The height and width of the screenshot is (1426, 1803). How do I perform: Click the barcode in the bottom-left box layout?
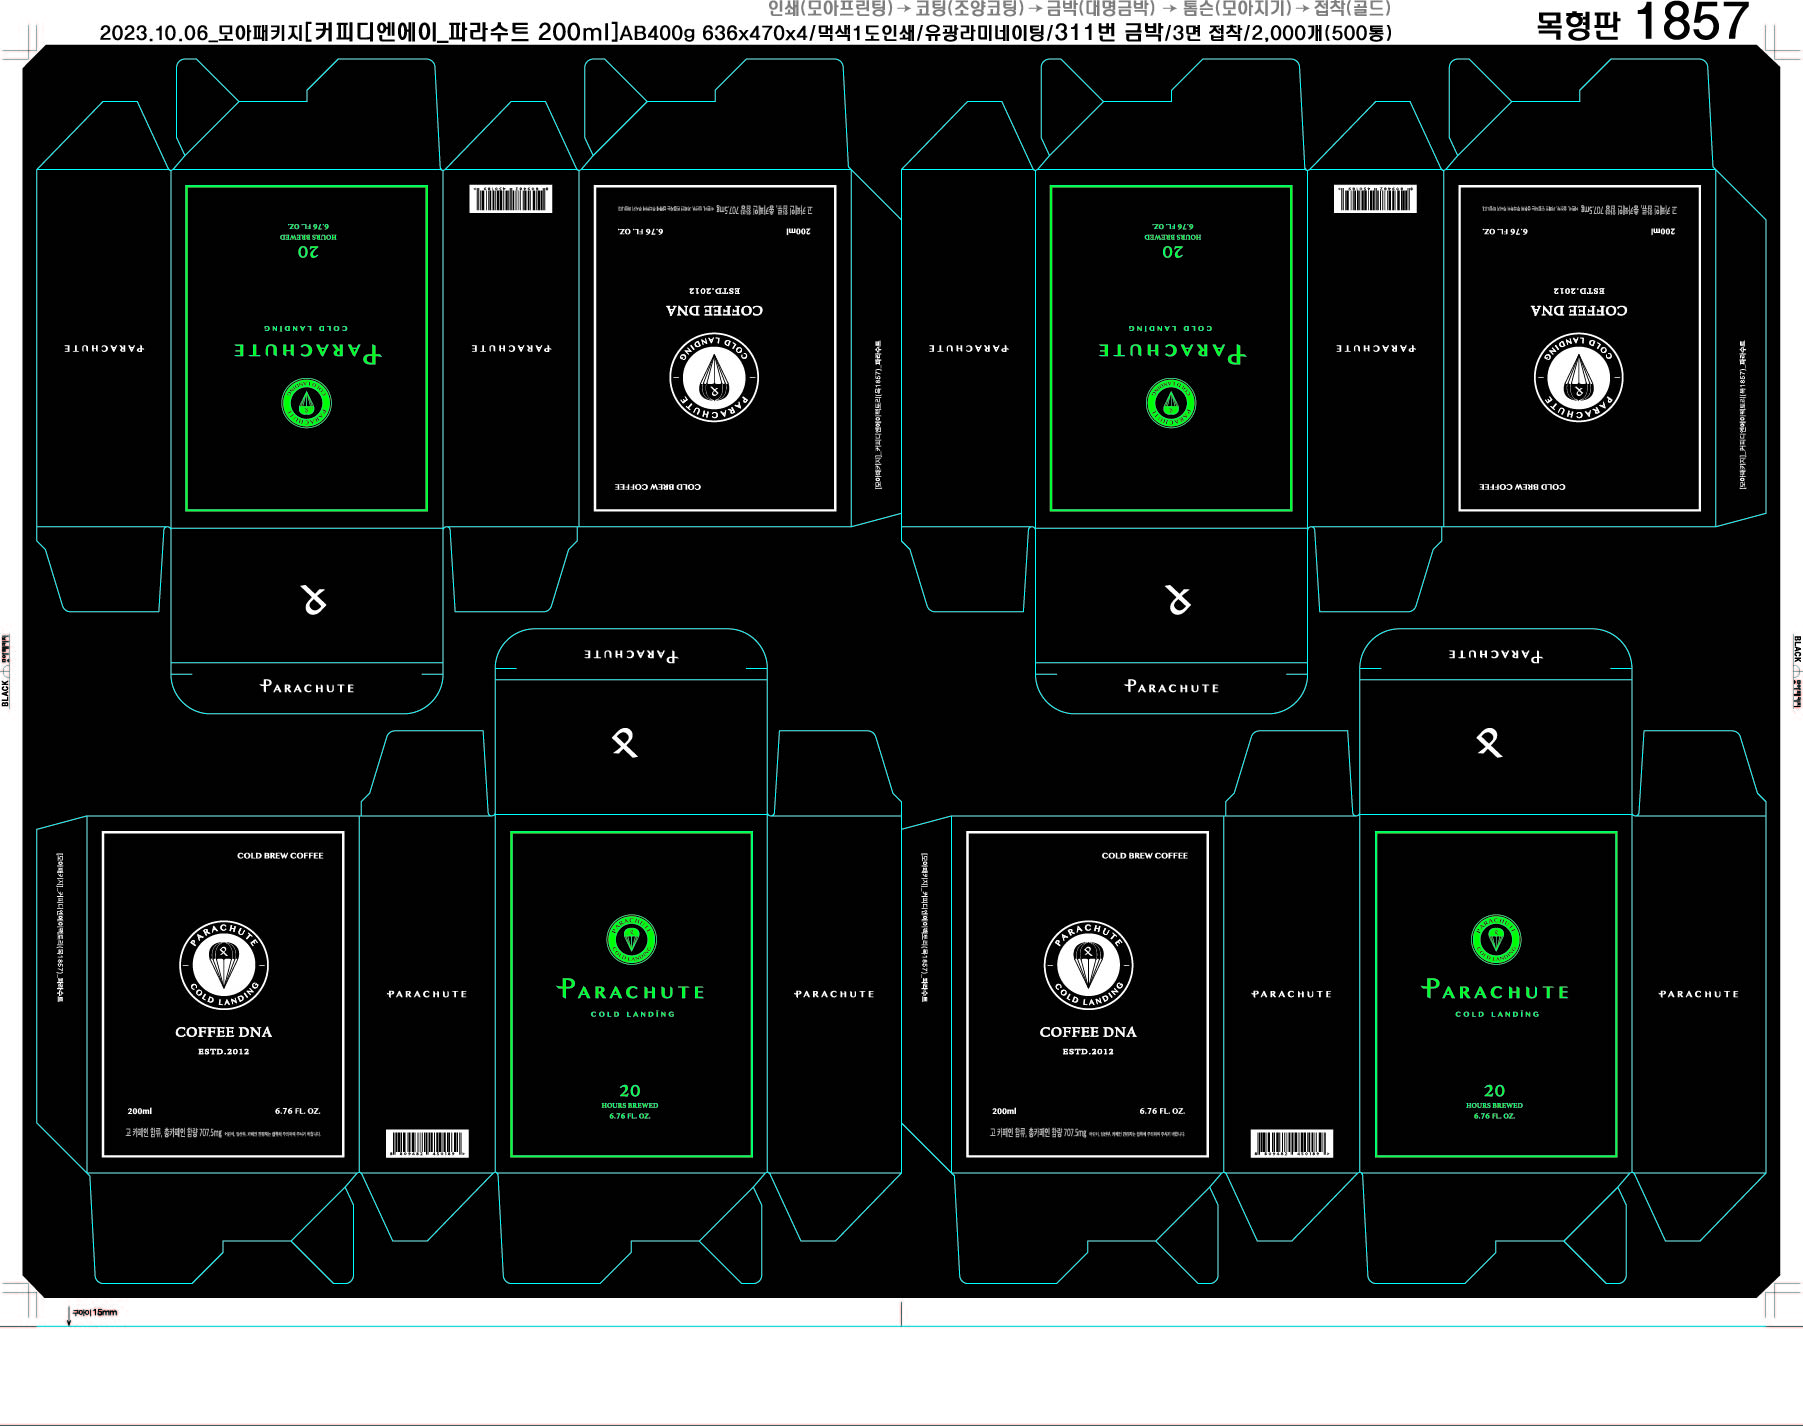(427, 1143)
